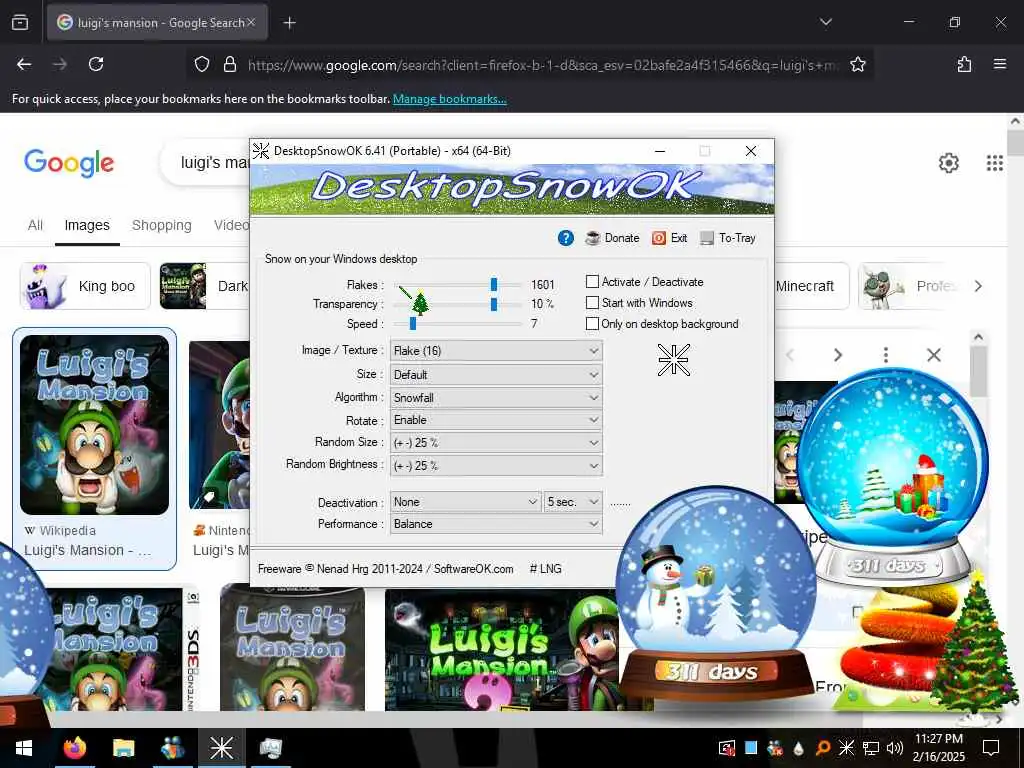Click the Transparency slider handle
The width and height of the screenshot is (1024, 768).
tap(494, 304)
